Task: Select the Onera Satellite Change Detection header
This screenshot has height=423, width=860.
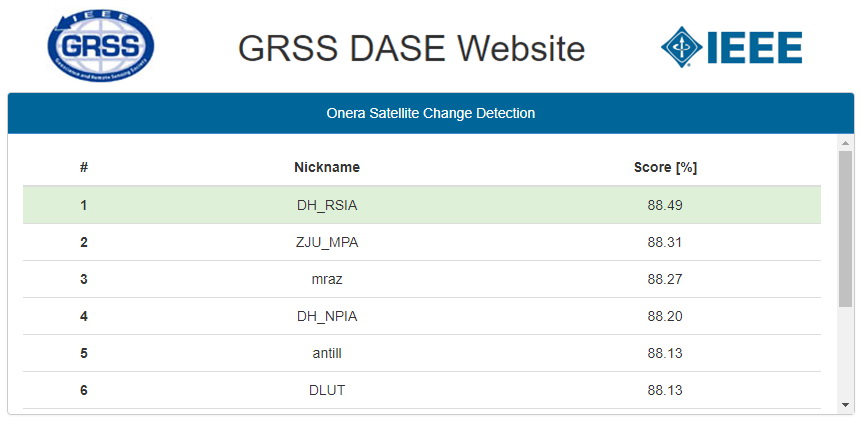Action: point(430,113)
